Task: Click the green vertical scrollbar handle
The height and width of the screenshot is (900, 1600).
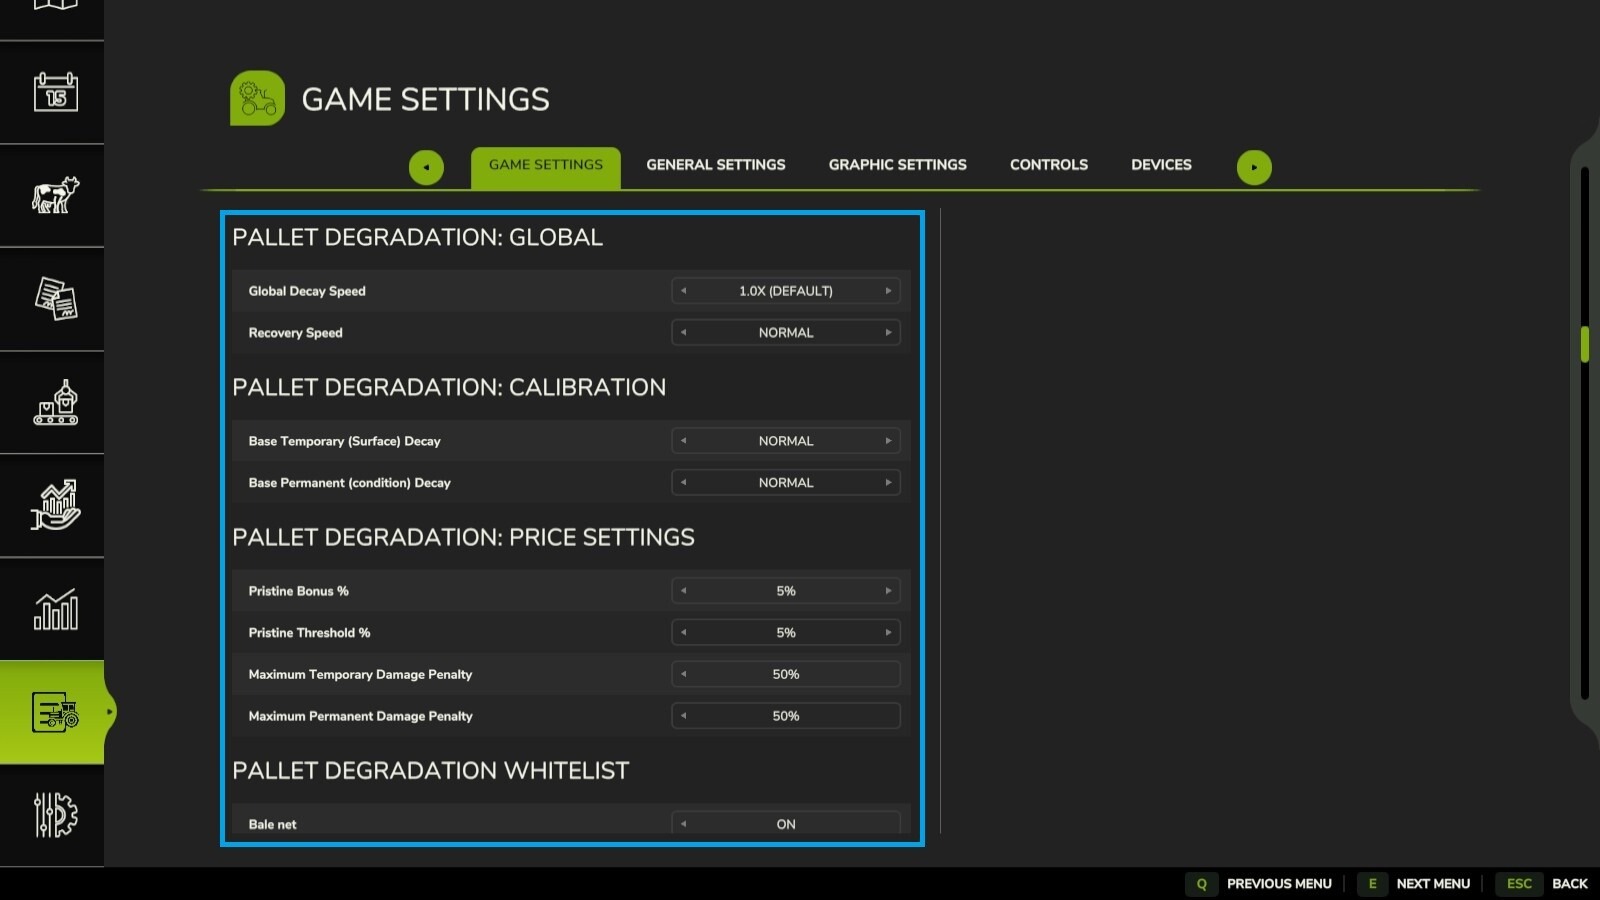Action: point(1585,344)
